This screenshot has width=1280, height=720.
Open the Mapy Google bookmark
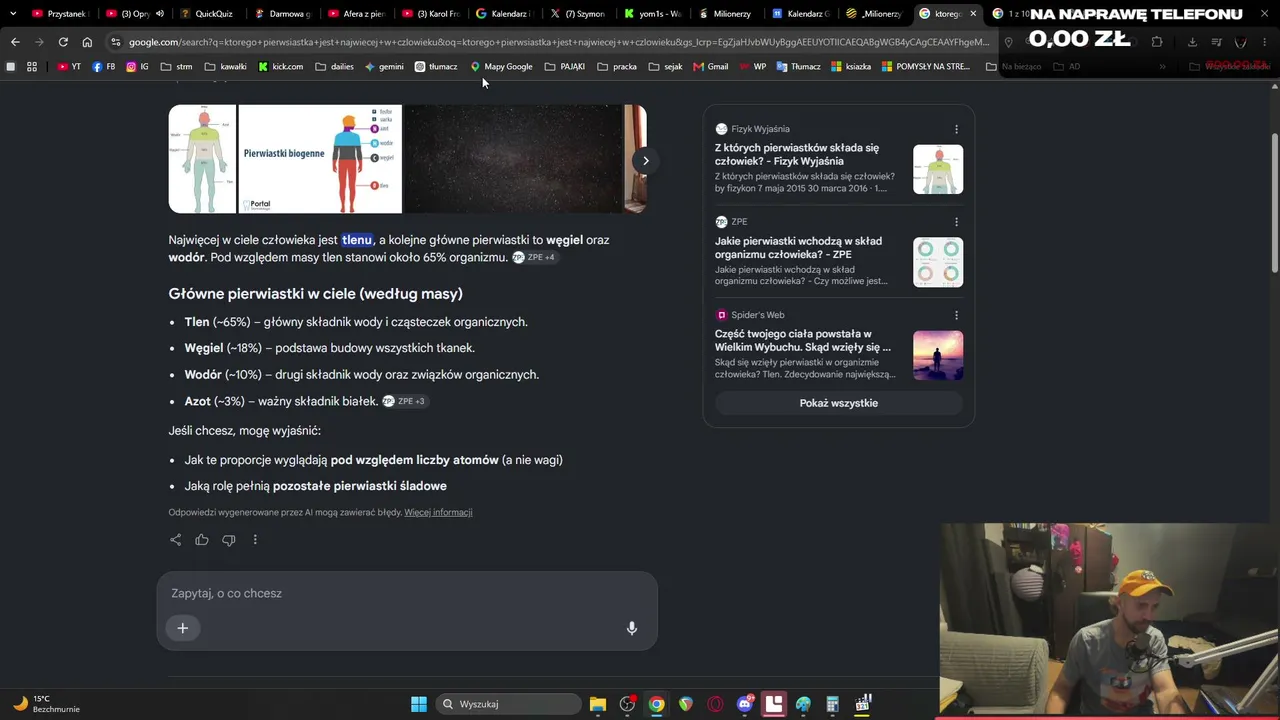coord(501,67)
